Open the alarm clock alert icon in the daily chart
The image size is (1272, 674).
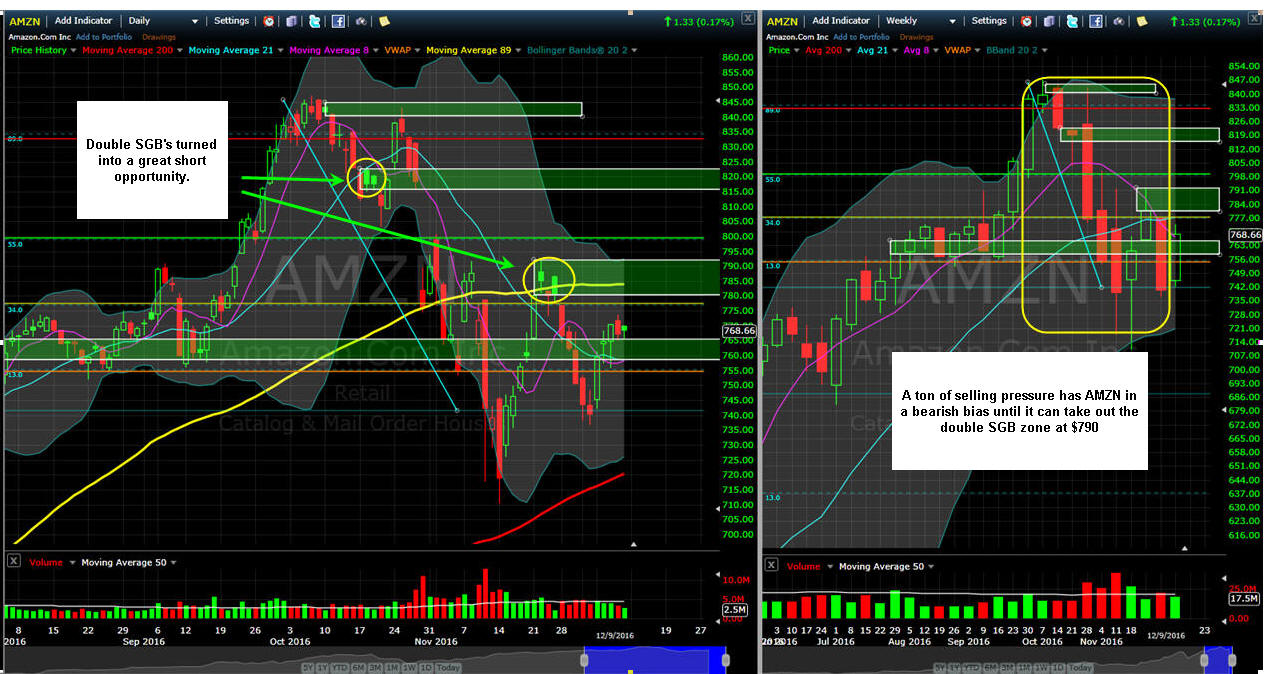268,21
